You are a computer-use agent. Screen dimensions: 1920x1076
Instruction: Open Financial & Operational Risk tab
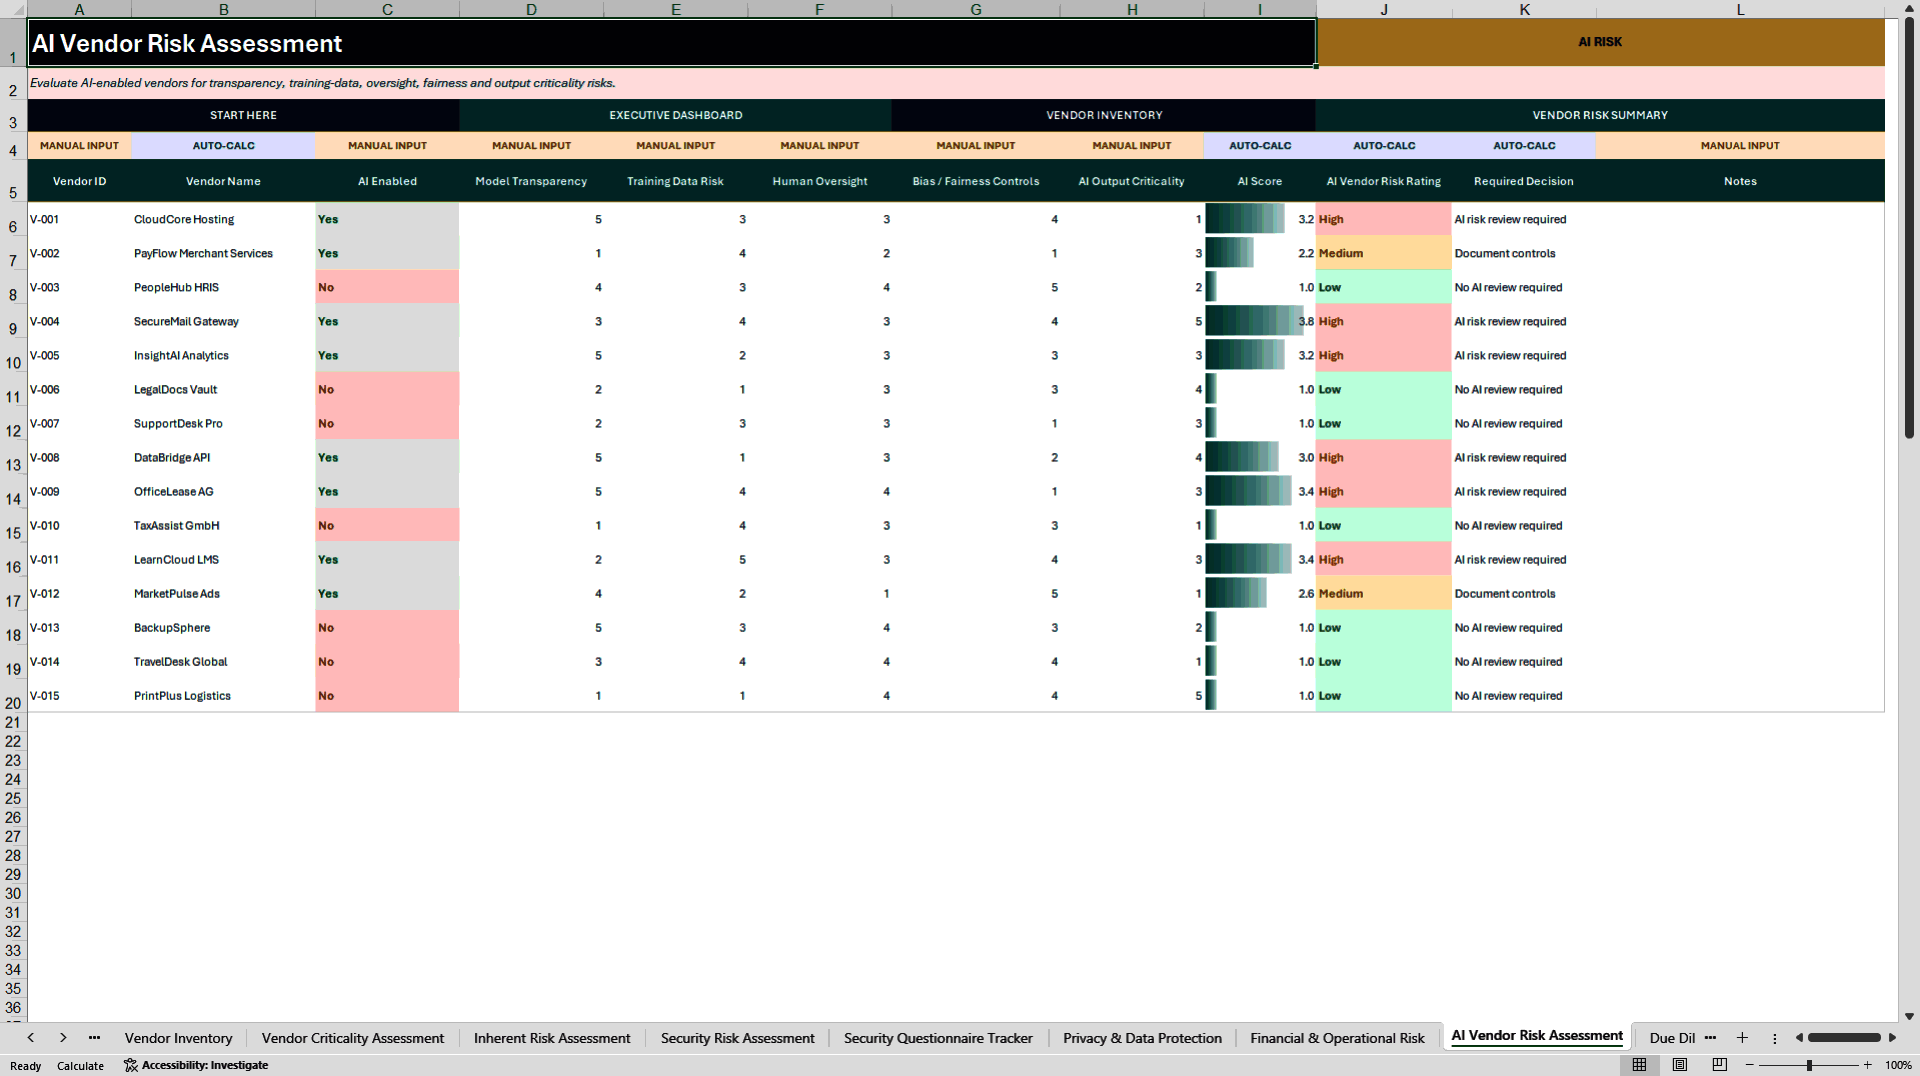[1337, 1038]
